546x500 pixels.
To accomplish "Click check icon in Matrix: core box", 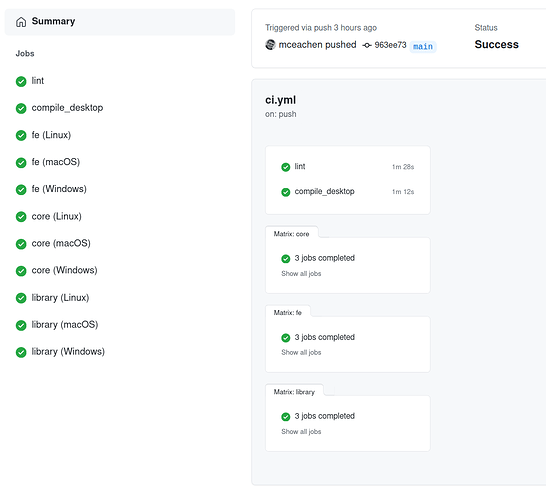I will [286, 258].
